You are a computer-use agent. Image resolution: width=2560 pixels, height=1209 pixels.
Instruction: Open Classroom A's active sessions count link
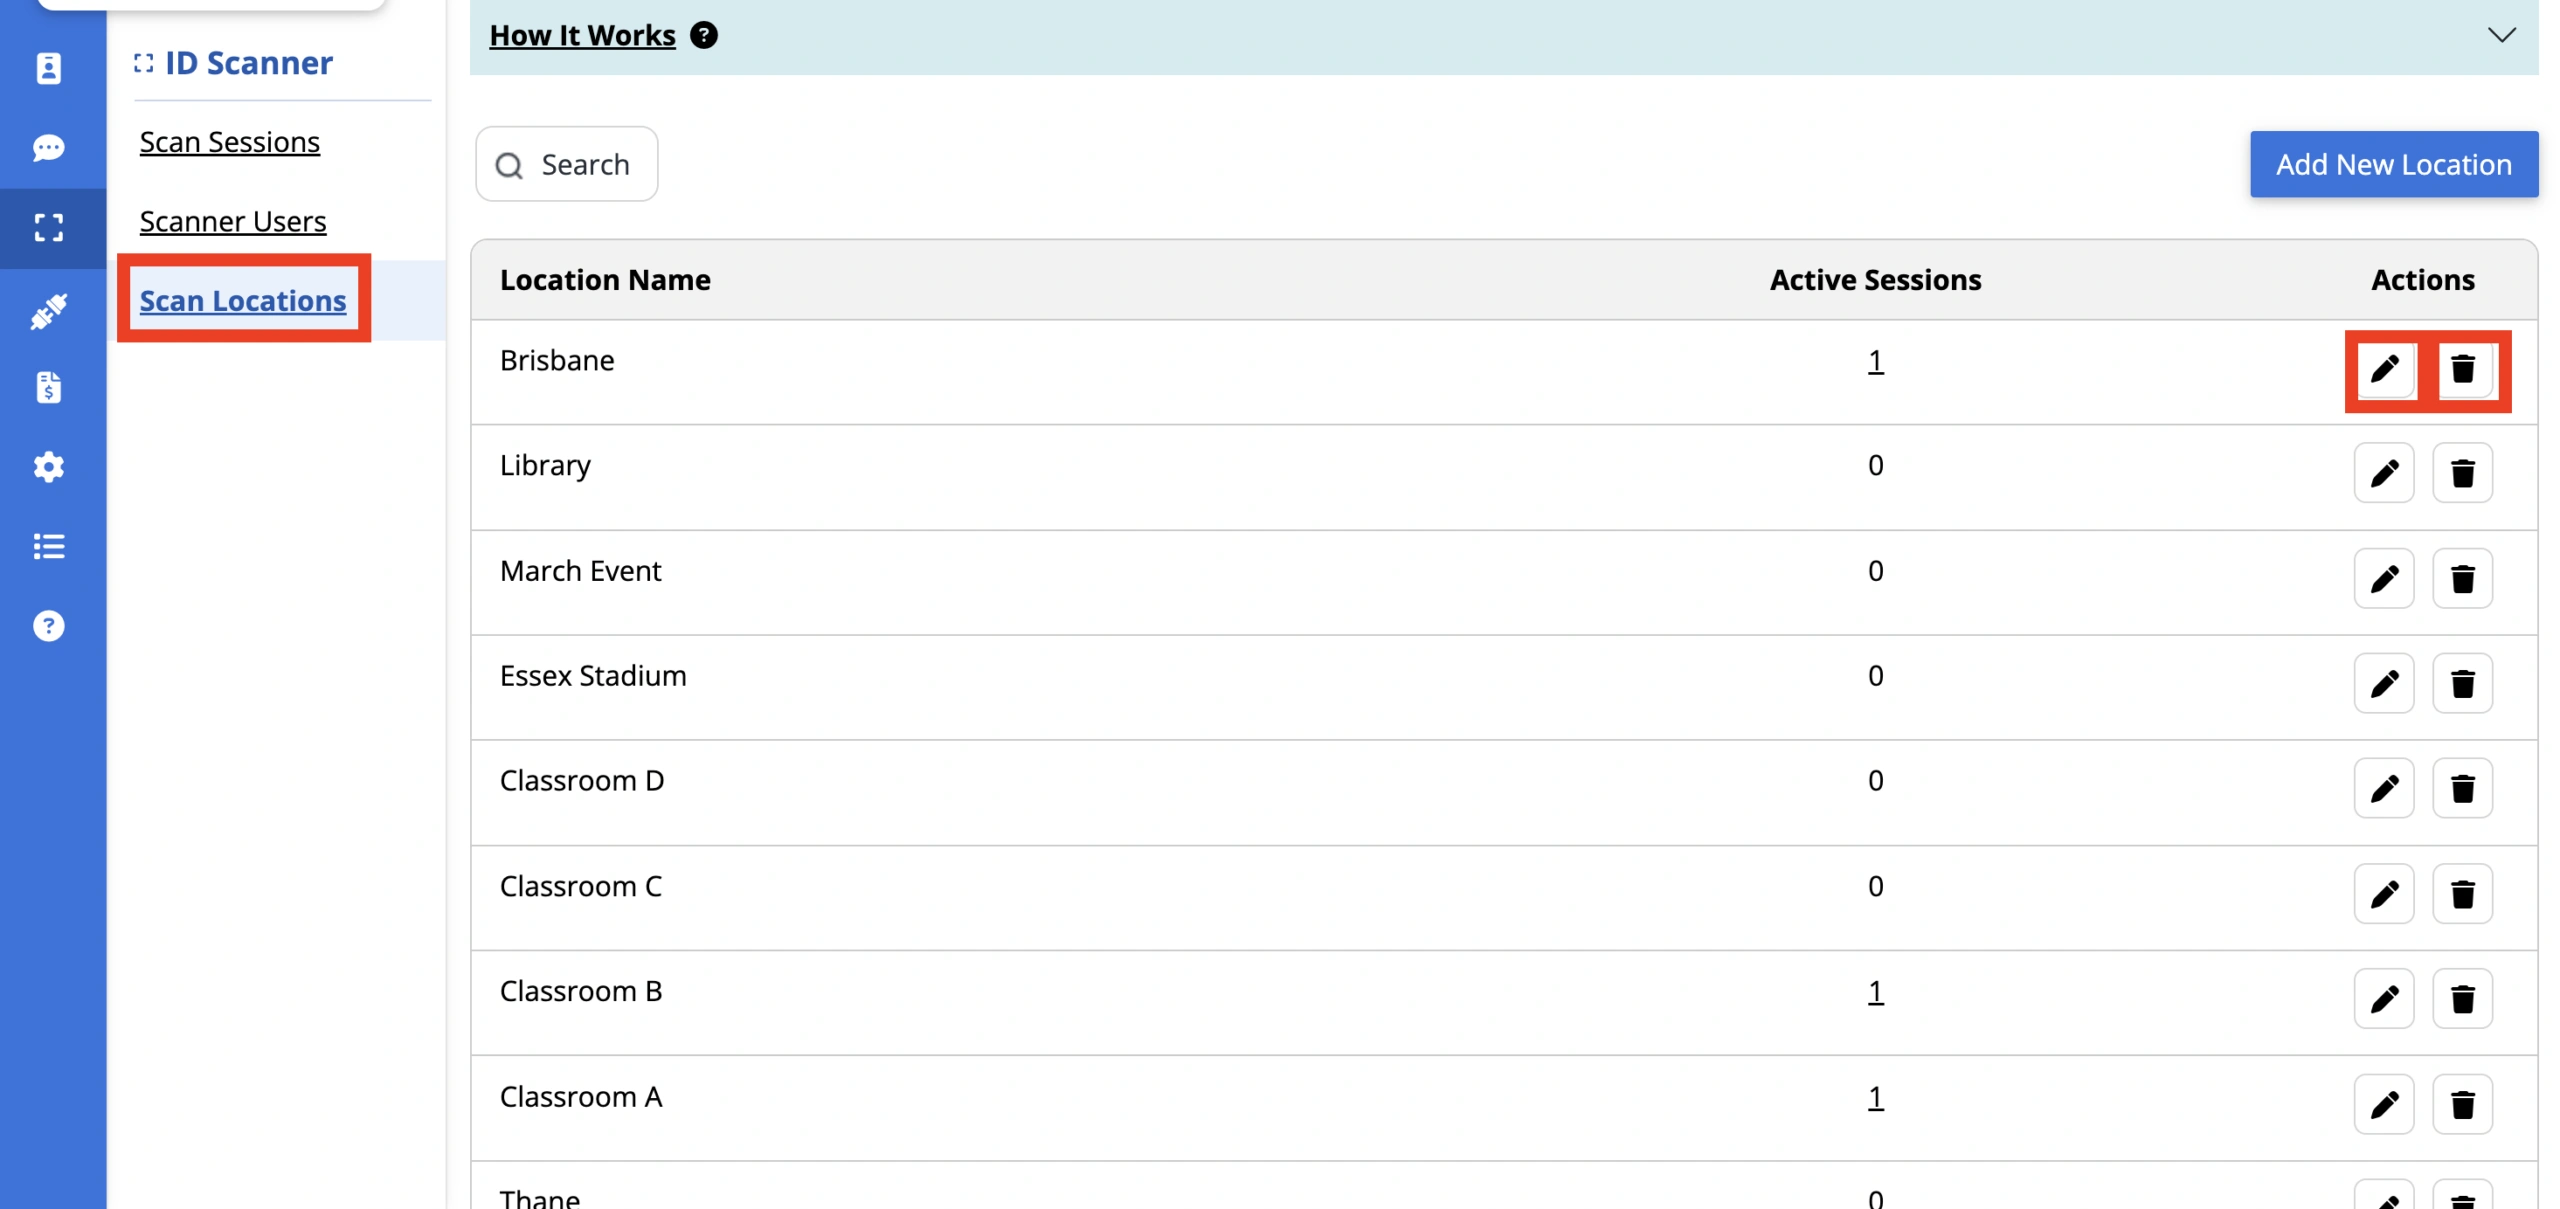coord(1875,1097)
